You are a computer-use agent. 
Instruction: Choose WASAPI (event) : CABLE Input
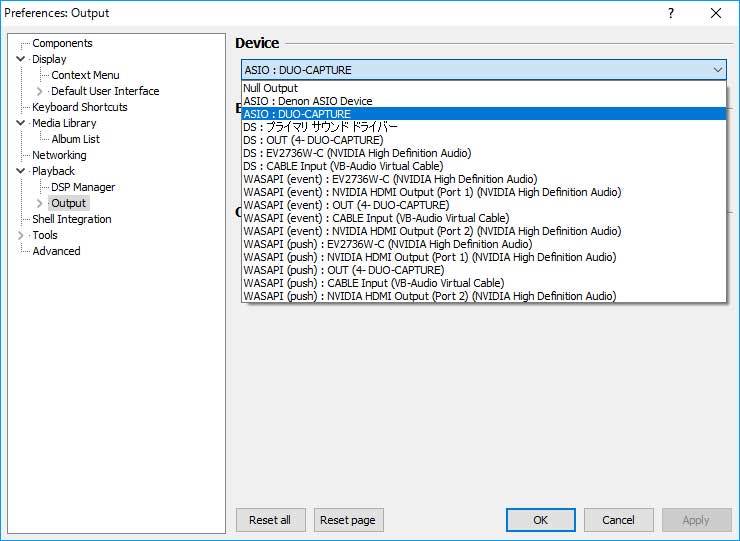(x=484, y=218)
